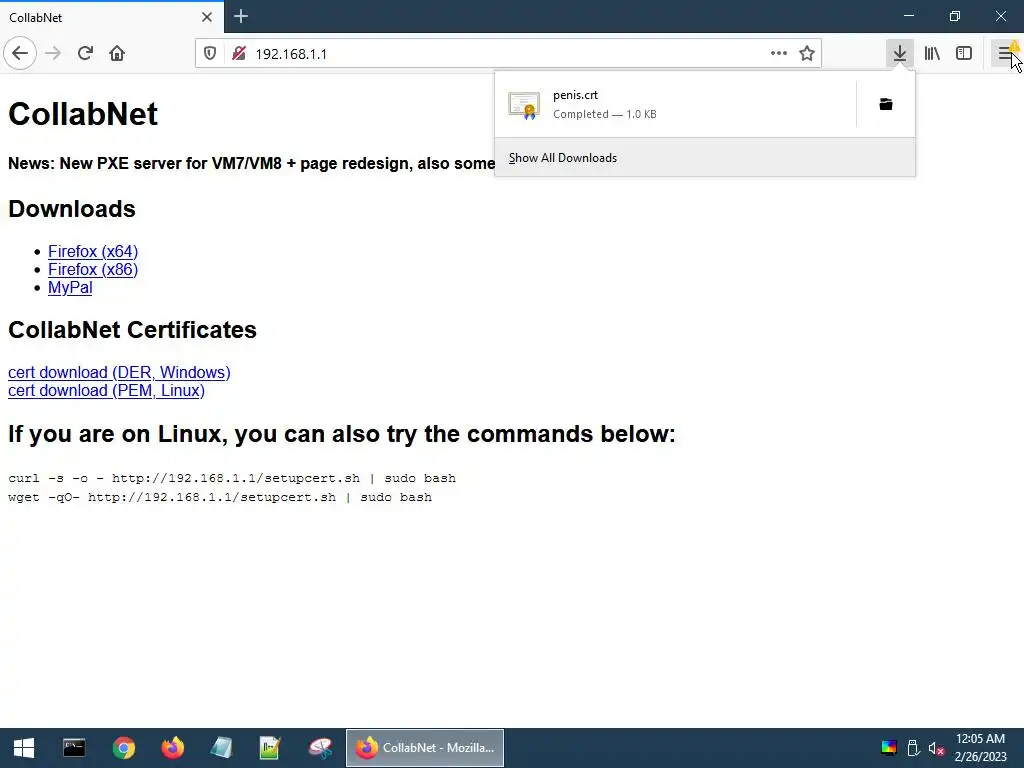Show sidebars toolbar icon
The height and width of the screenshot is (768, 1024).
point(964,53)
